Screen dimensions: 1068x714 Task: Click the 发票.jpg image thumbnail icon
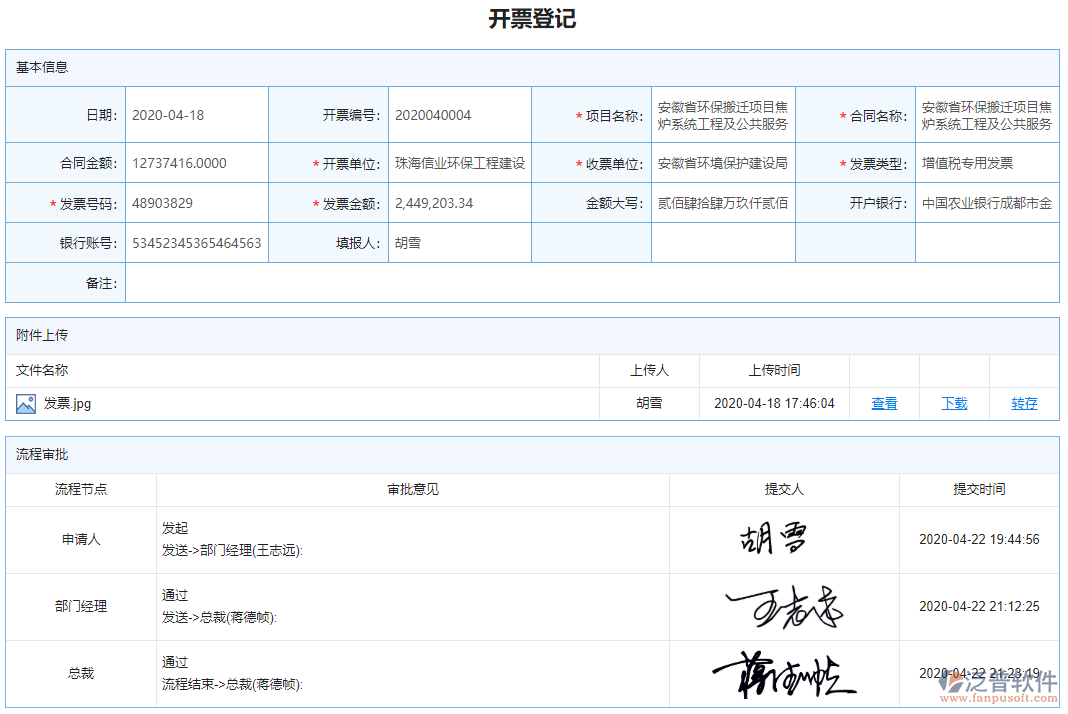(x=24, y=404)
